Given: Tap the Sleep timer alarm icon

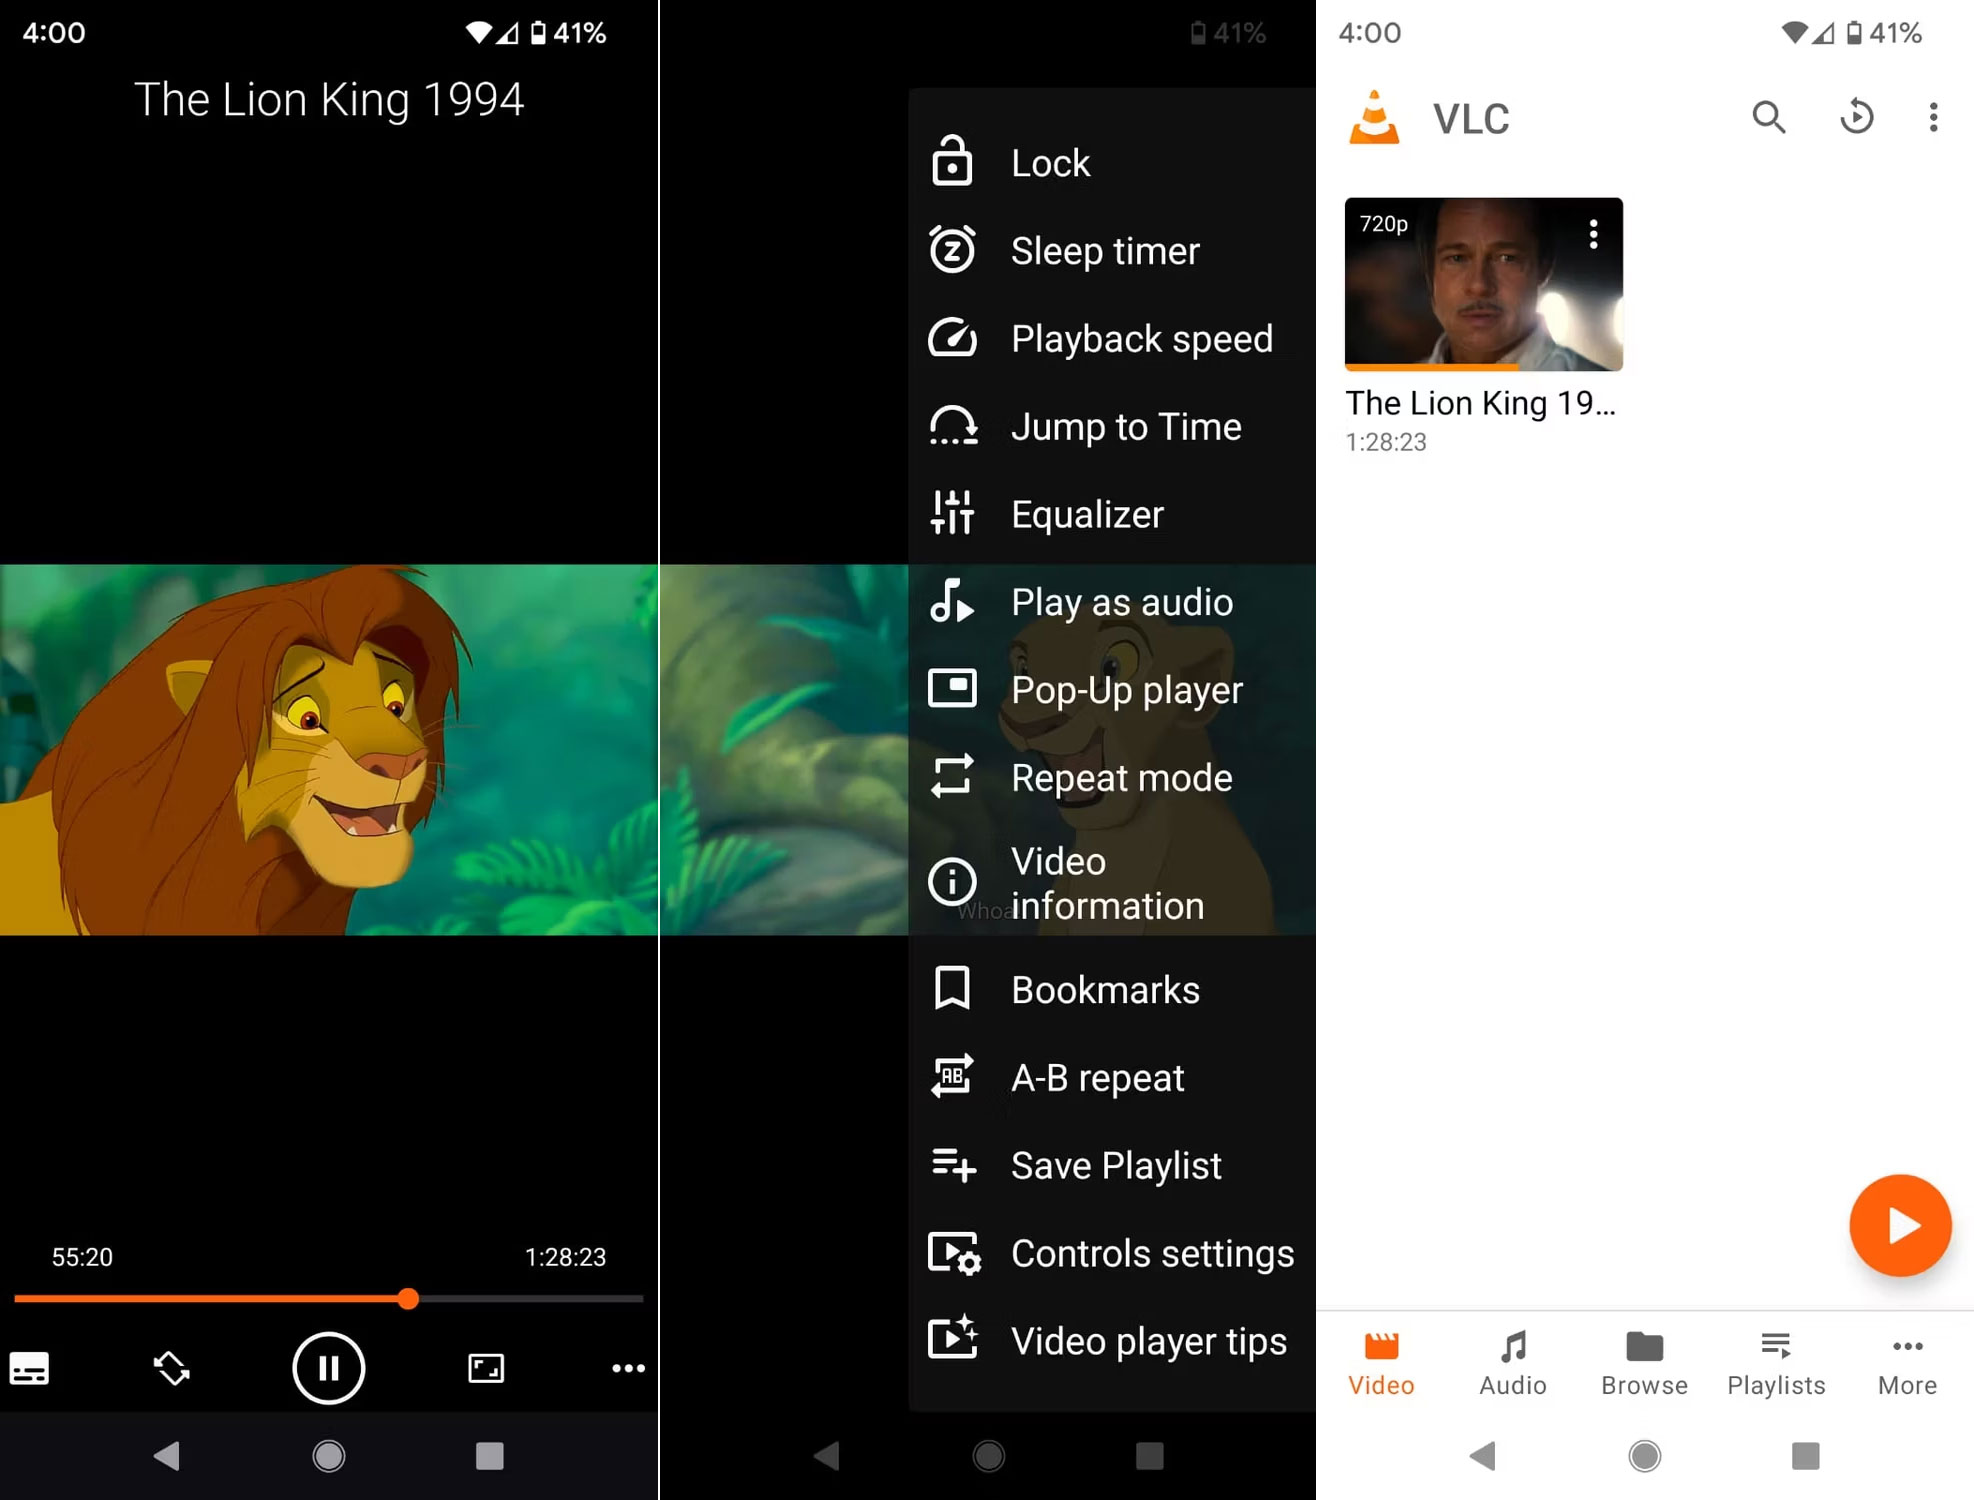Looking at the screenshot, I should point(952,250).
